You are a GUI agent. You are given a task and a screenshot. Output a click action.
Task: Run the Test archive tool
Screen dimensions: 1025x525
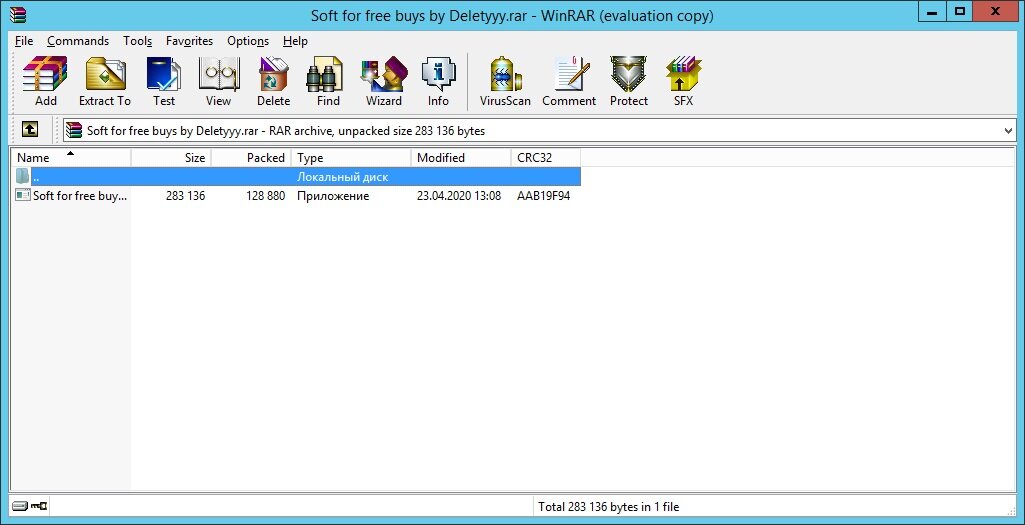coord(164,81)
